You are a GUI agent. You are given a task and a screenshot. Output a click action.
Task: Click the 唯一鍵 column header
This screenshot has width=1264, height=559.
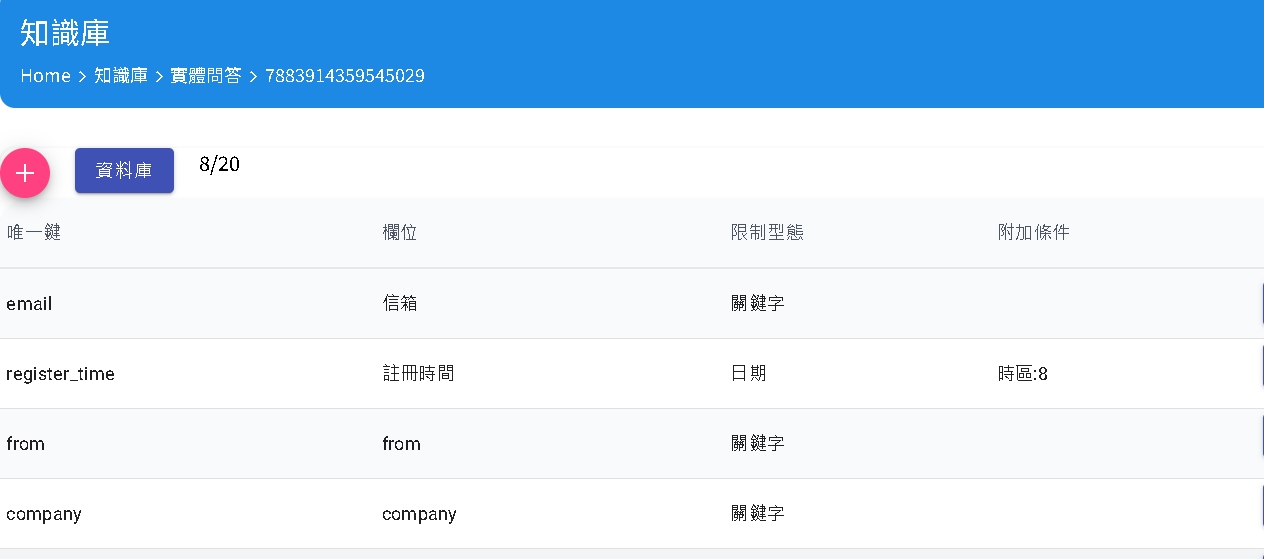tap(34, 232)
